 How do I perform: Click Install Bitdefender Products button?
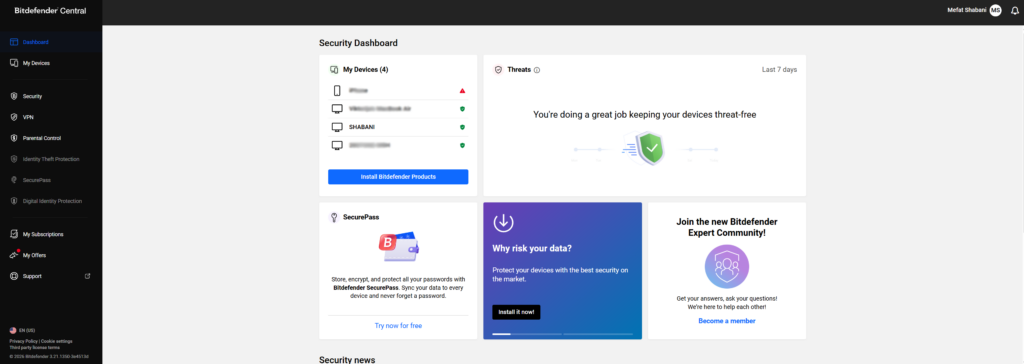tap(398, 177)
